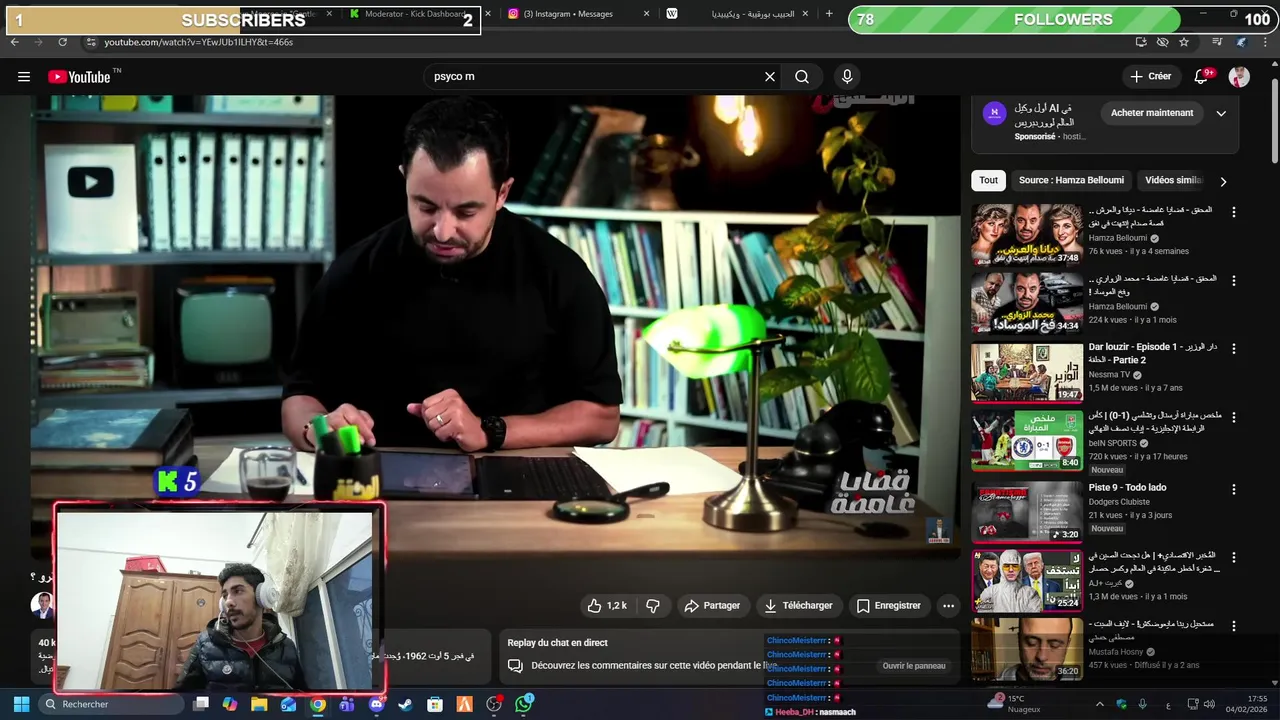The width and height of the screenshot is (1280, 720).
Task: Click the channel watermark in video corner
Action: point(938,531)
